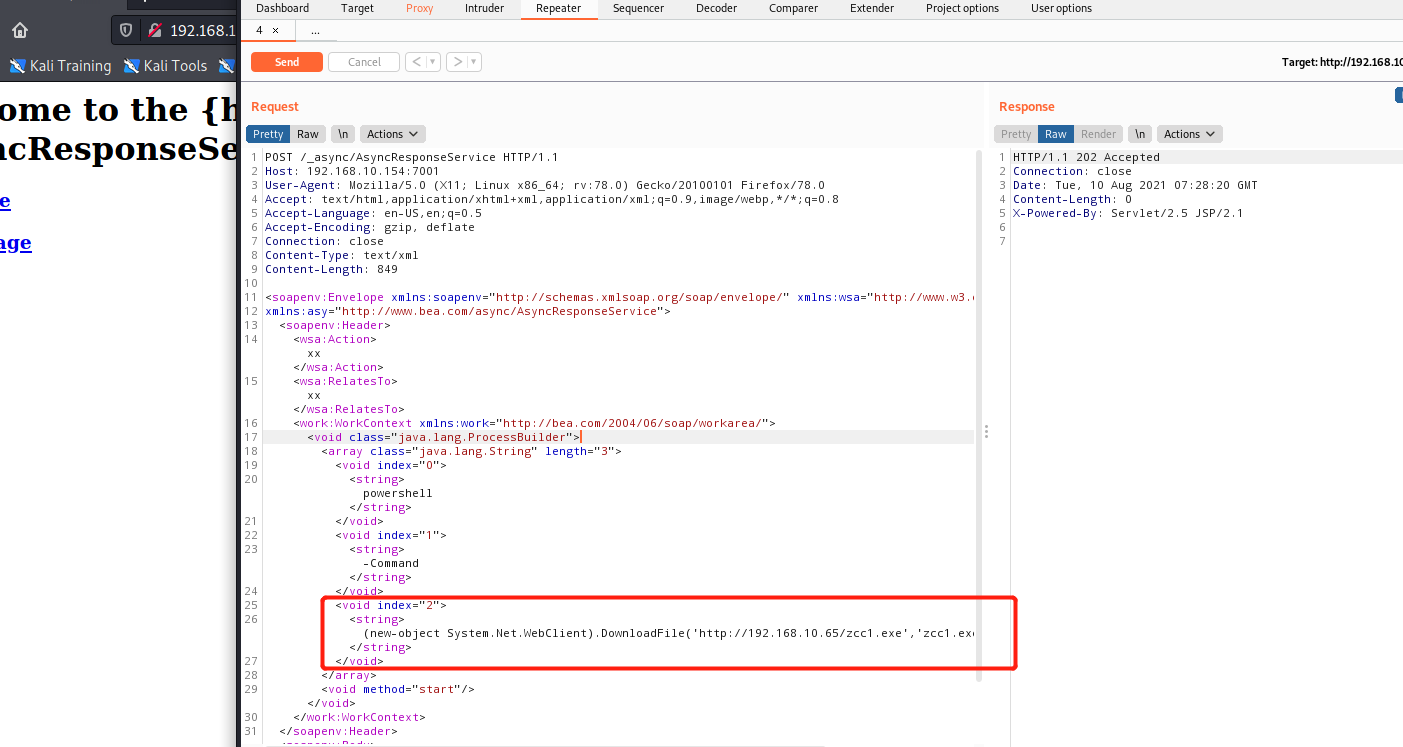This screenshot has height=747, width=1403.
Task: Click the work:WorkContext opening tag line
Action: click(534, 423)
